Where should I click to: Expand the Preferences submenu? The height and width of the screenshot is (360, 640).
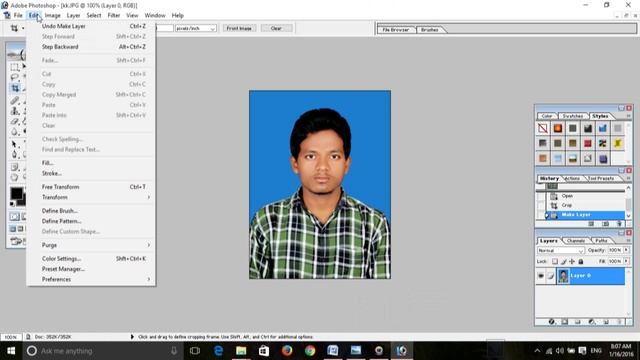92,279
